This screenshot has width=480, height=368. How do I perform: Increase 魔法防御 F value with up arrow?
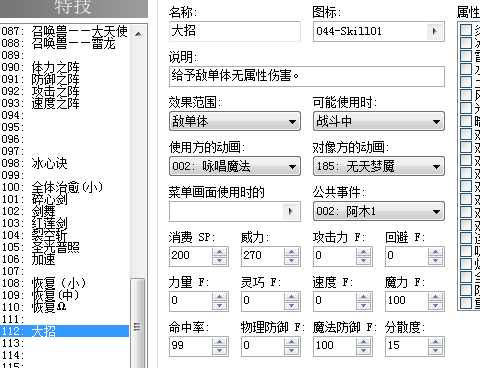coord(364,341)
